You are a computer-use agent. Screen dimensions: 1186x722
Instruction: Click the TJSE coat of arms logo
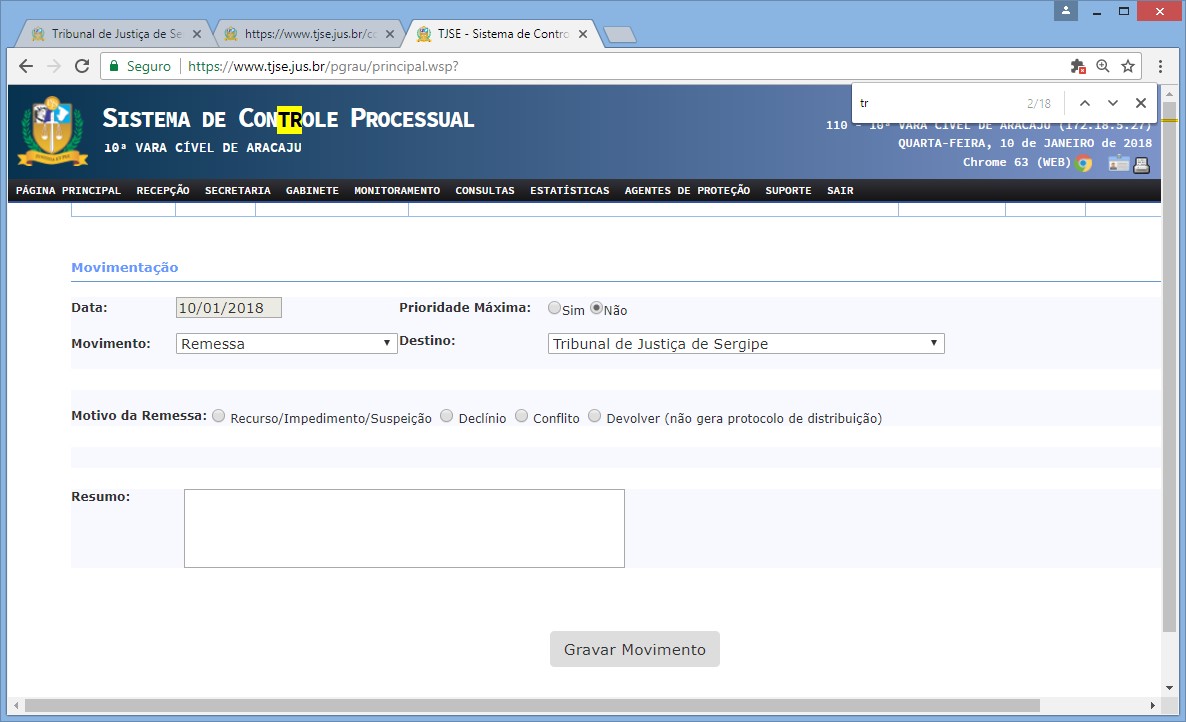(x=54, y=131)
